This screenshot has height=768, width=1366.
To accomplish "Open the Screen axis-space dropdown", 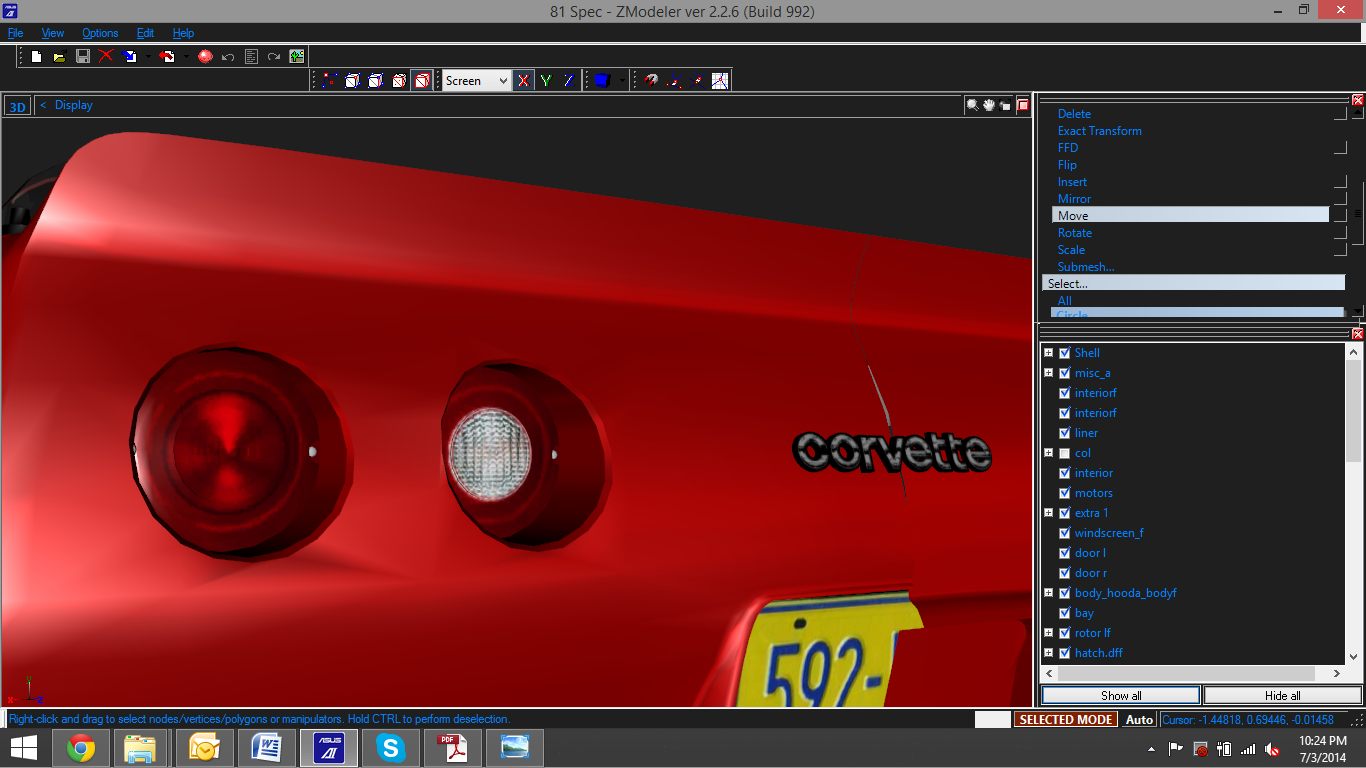I will [477, 80].
